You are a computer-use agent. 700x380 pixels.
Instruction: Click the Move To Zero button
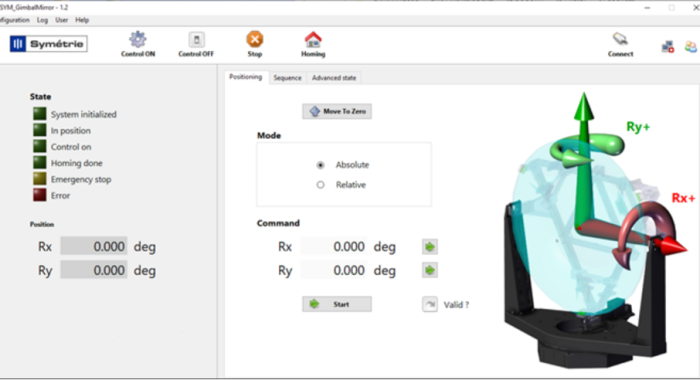click(337, 111)
